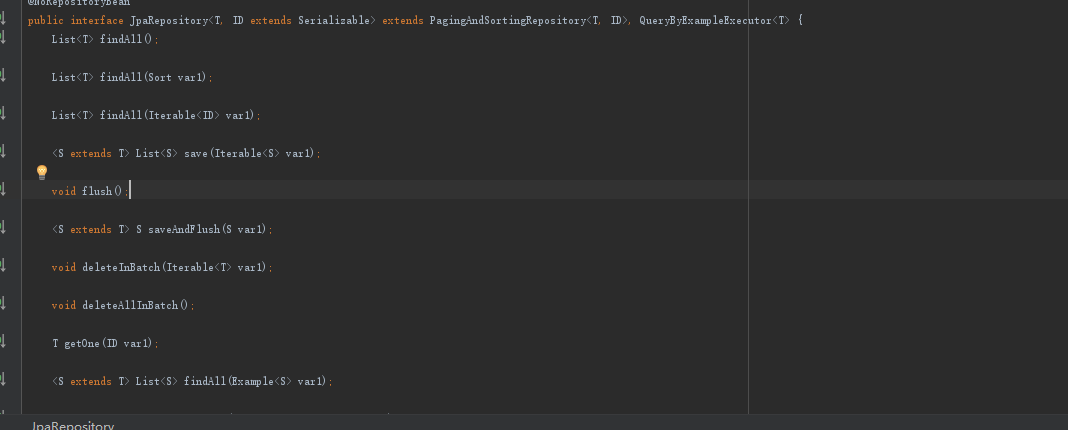Viewport: 1068px width, 430px height.
Task: Click the Sort parameter type in findAll
Action: (x=159, y=77)
